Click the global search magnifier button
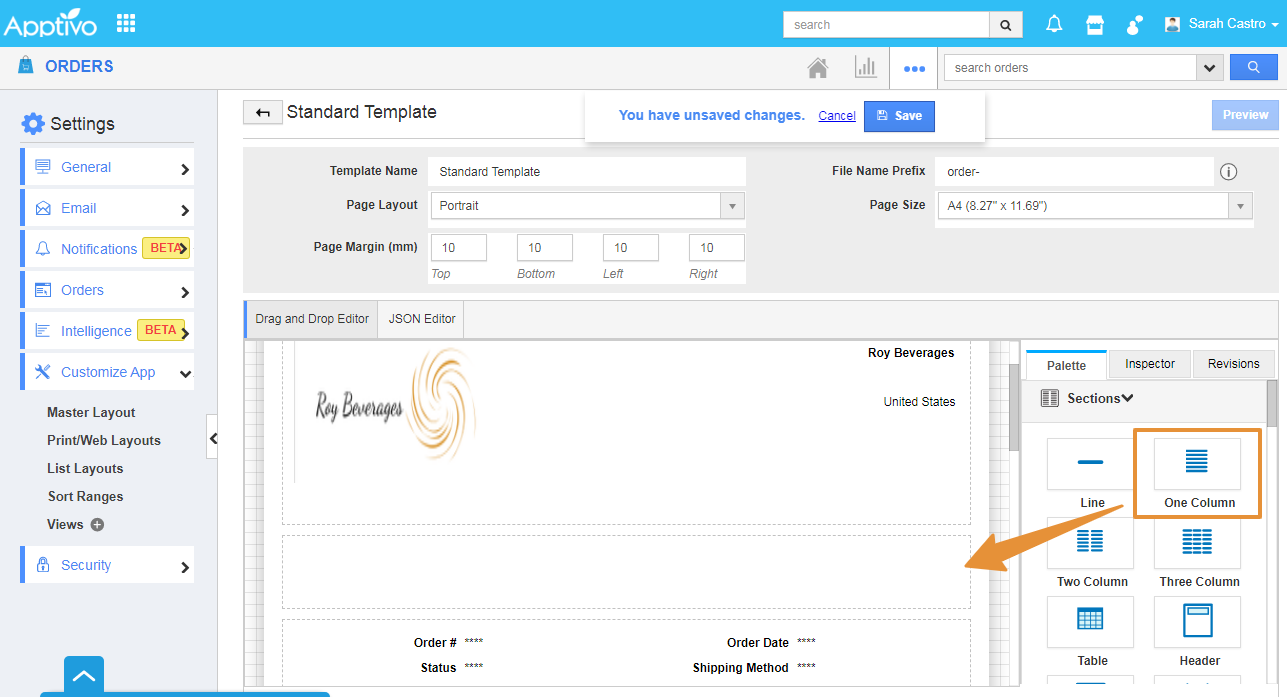Viewport: 1287px width, 697px height. click(x=1006, y=25)
